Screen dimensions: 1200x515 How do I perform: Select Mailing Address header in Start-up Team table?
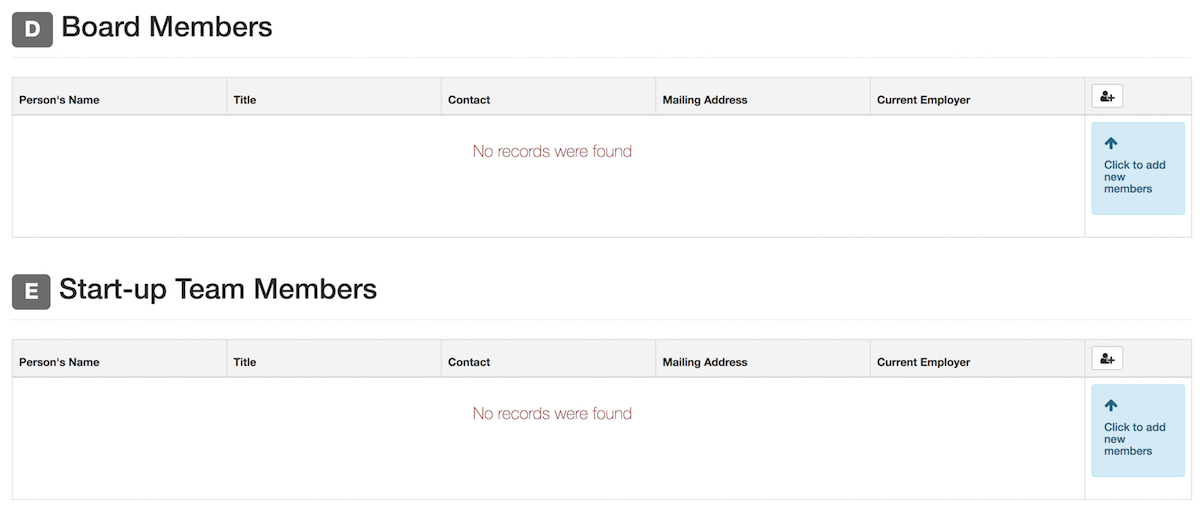point(705,362)
